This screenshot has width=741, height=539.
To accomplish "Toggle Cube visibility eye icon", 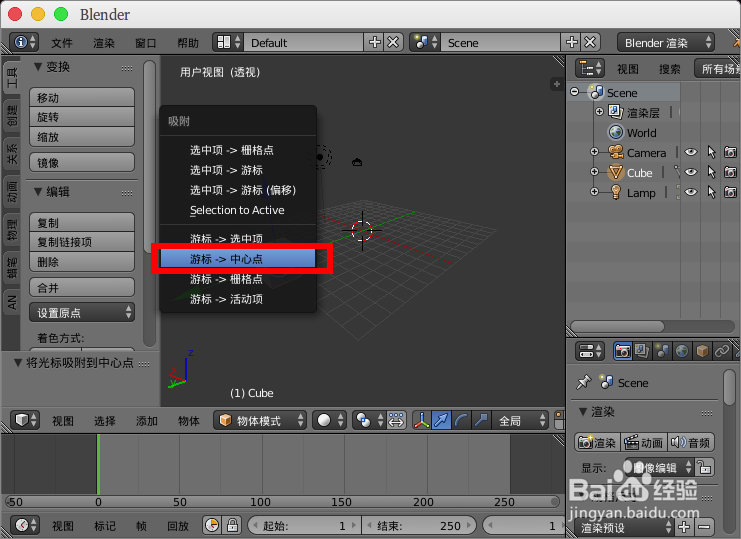I will click(x=690, y=172).
